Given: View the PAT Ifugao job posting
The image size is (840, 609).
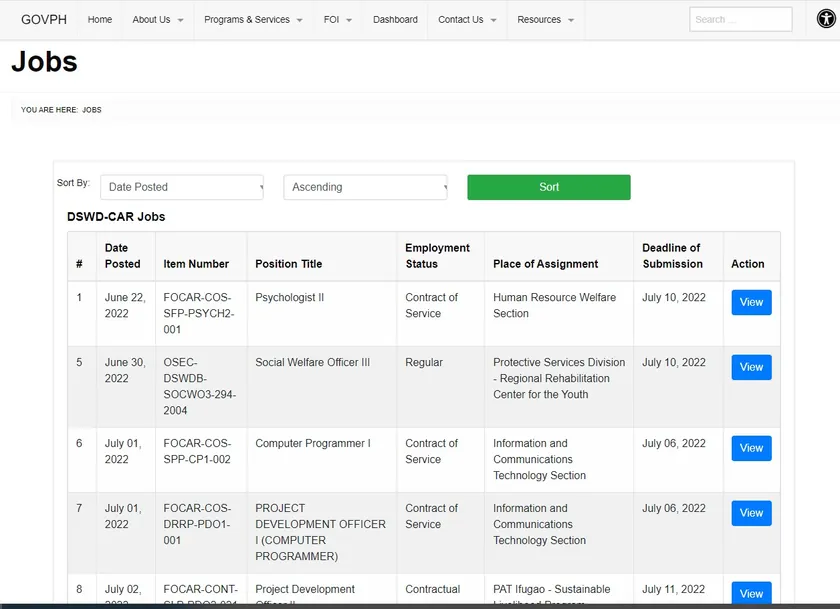Looking at the screenshot, I should point(751,593).
